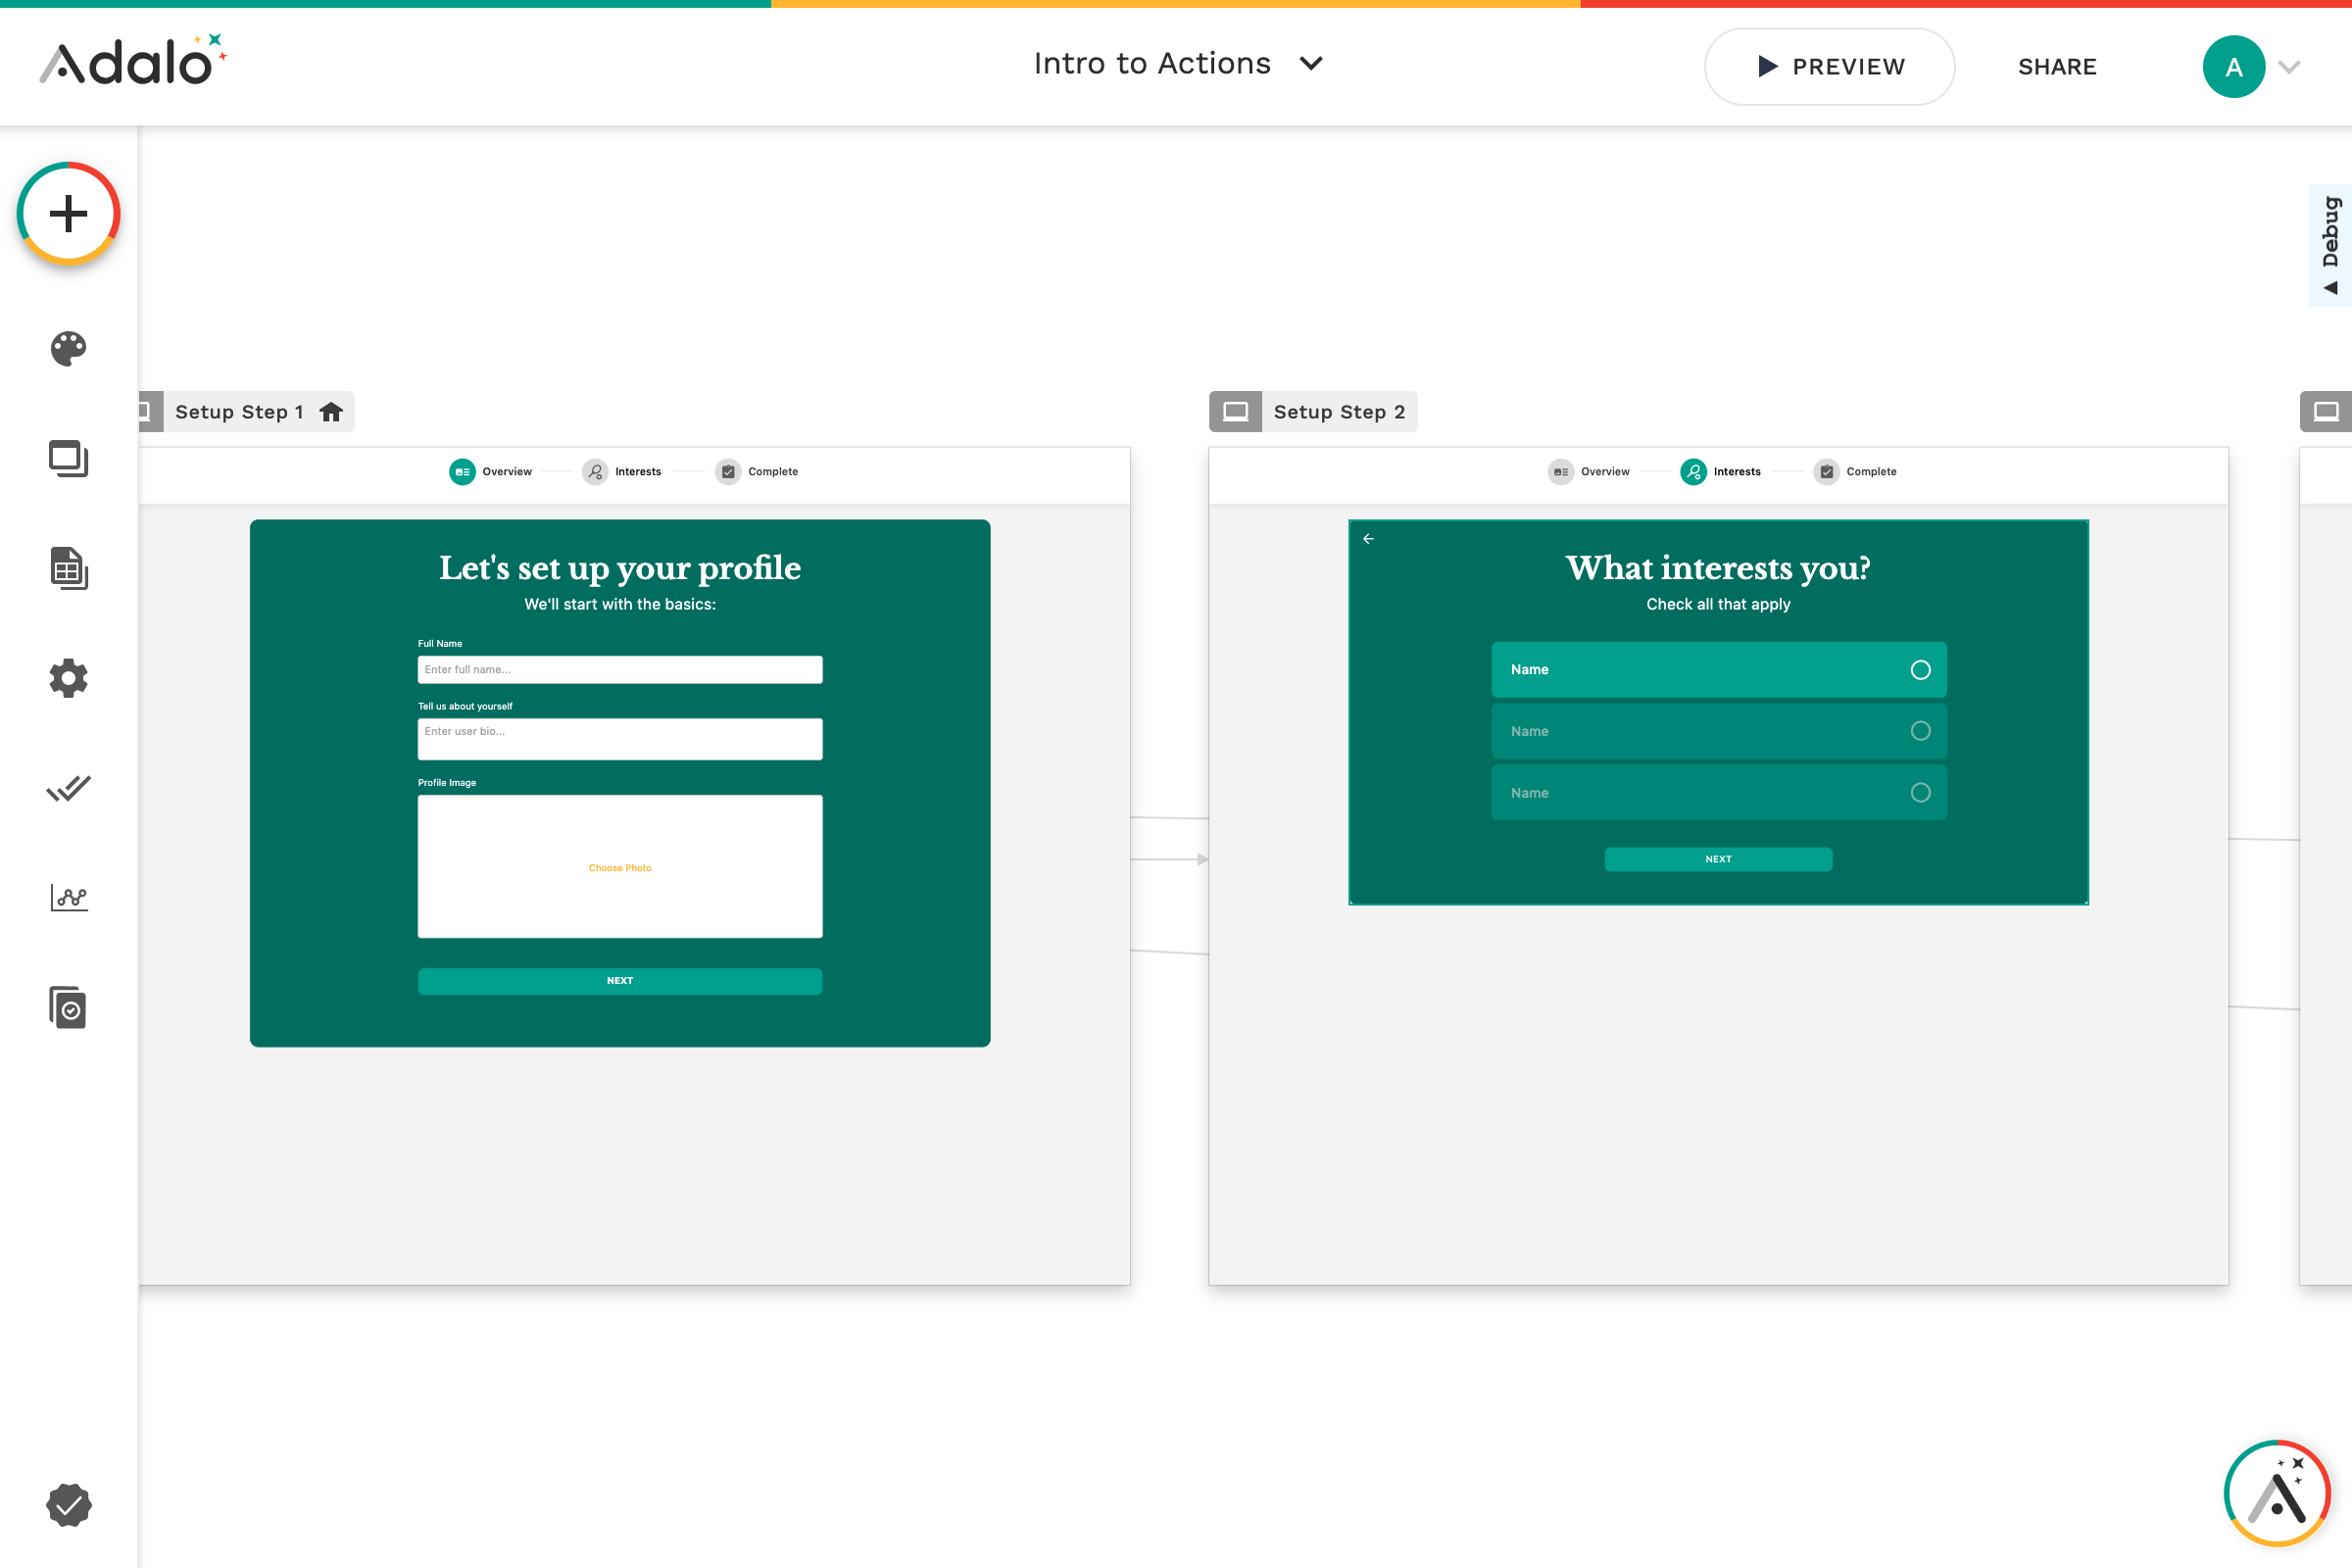The image size is (2352, 1568).
Task: Click the Choose Photo link
Action: (x=620, y=867)
